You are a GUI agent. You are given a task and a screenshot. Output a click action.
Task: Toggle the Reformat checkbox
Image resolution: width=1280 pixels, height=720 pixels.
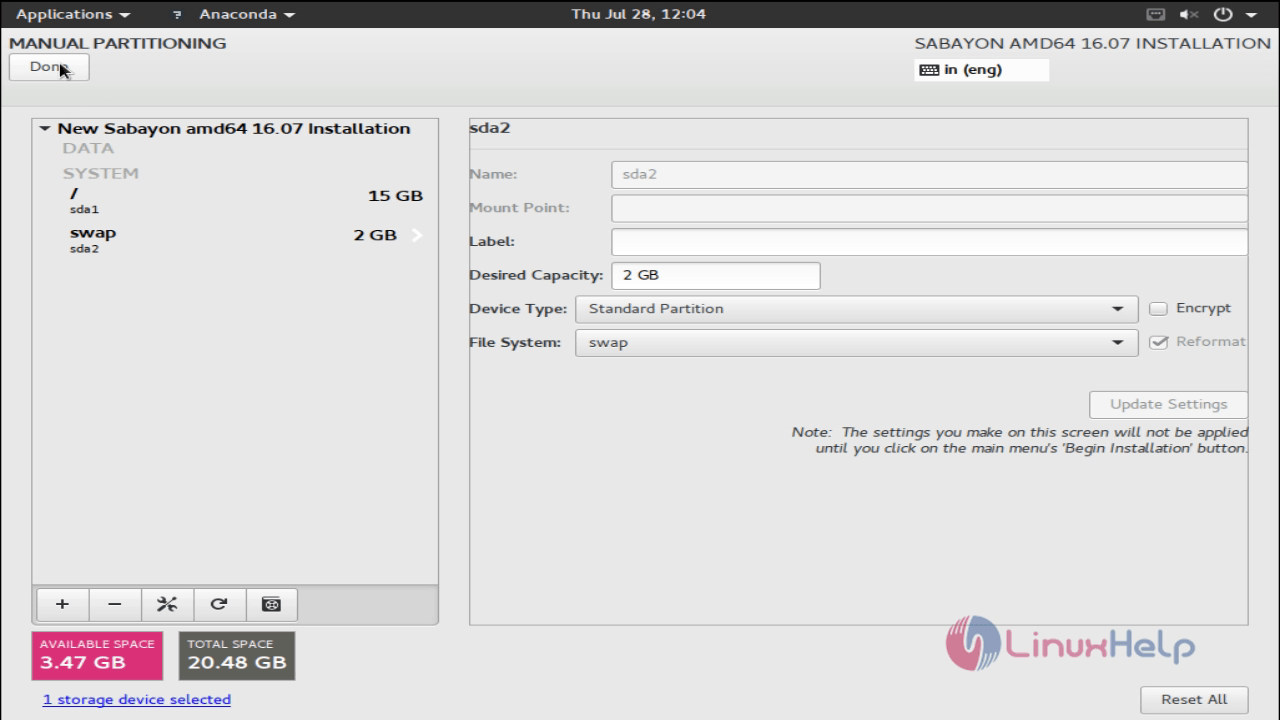[x=1159, y=342]
